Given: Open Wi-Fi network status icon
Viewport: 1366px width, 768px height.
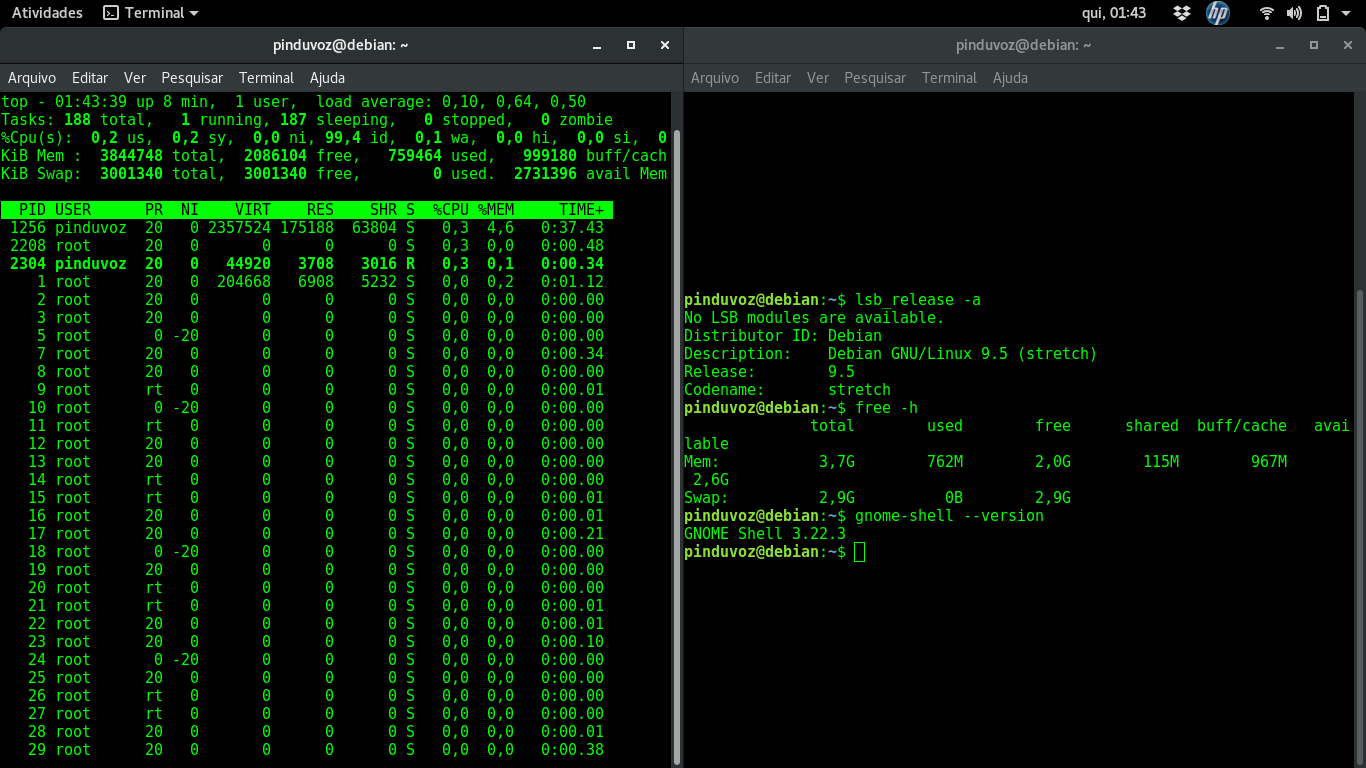Looking at the screenshot, I should pyautogui.click(x=1267, y=13).
